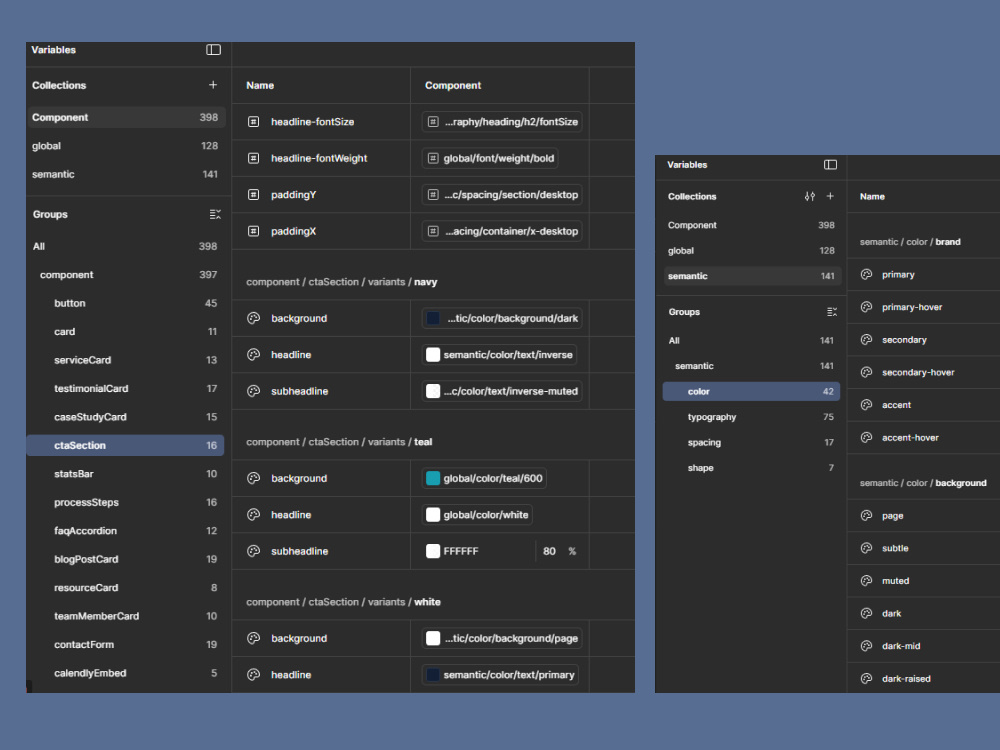
Task: Click palette icon beside primary-hover variable
Action: point(866,307)
